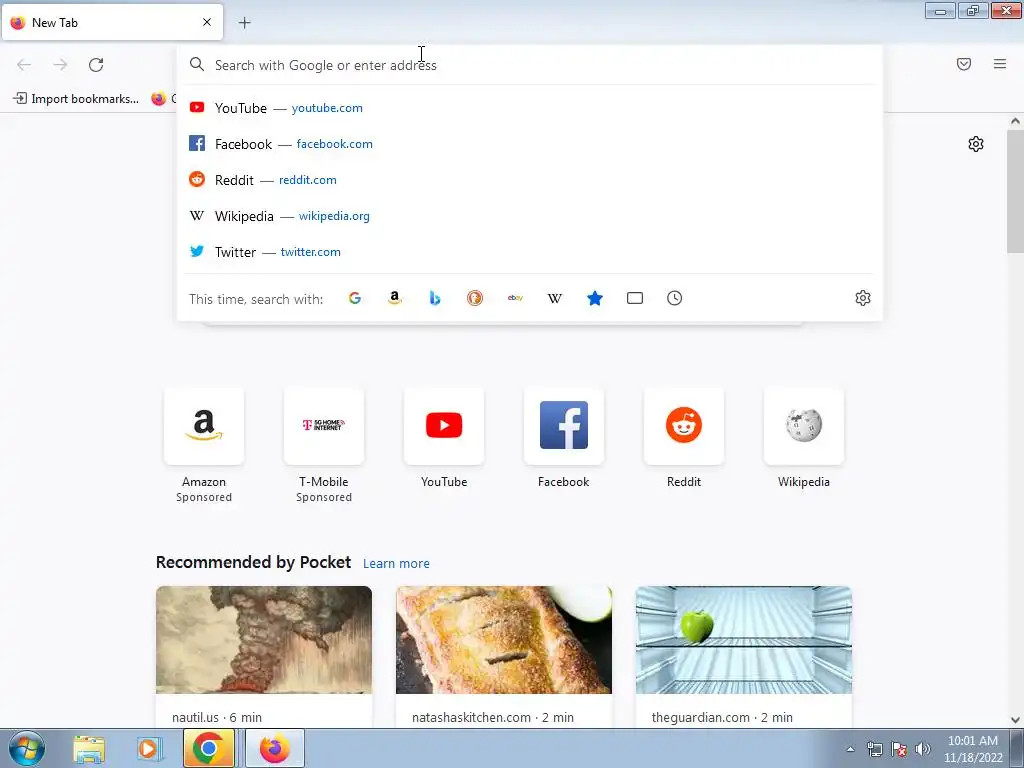Image resolution: width=1024 pixels, height=768 pixels.
Task: Open theguardian.com Pocket story card
Action: tap(744, 656)
